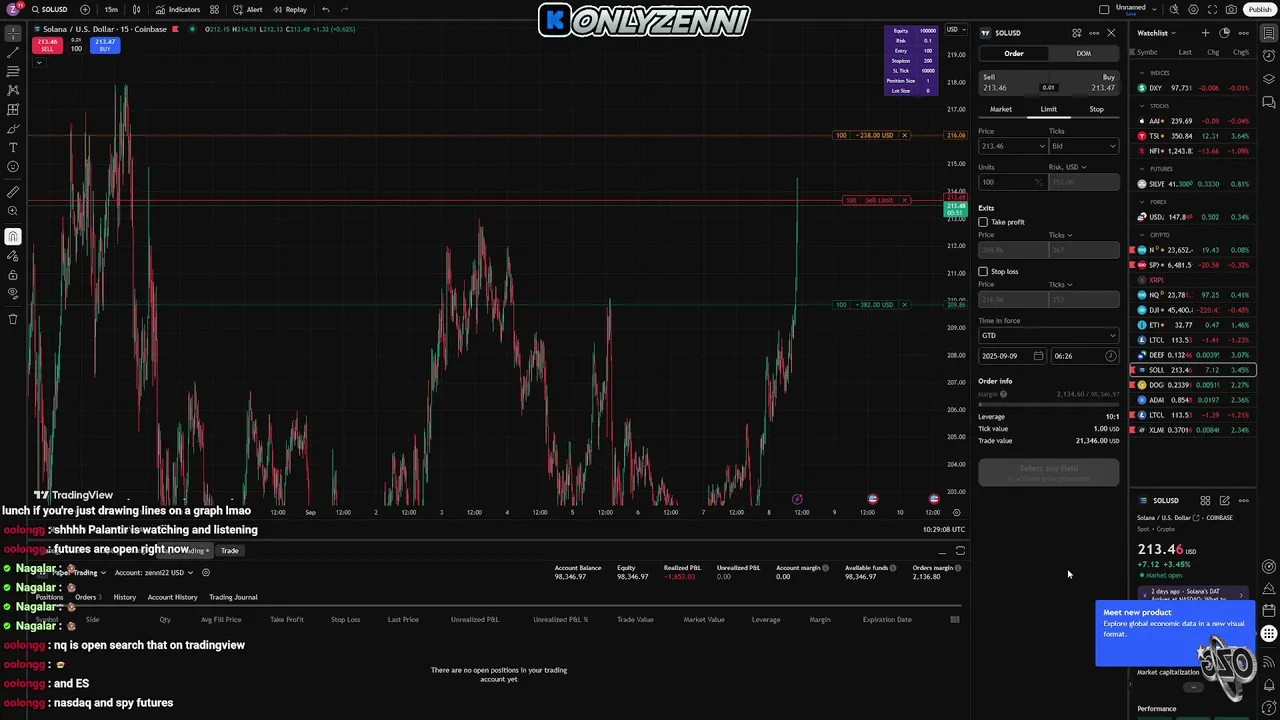The height and width of the screenshot is (720, 1280).
Task: Open the Account zenni22 USD dropdown
Action: click(153, 573)
